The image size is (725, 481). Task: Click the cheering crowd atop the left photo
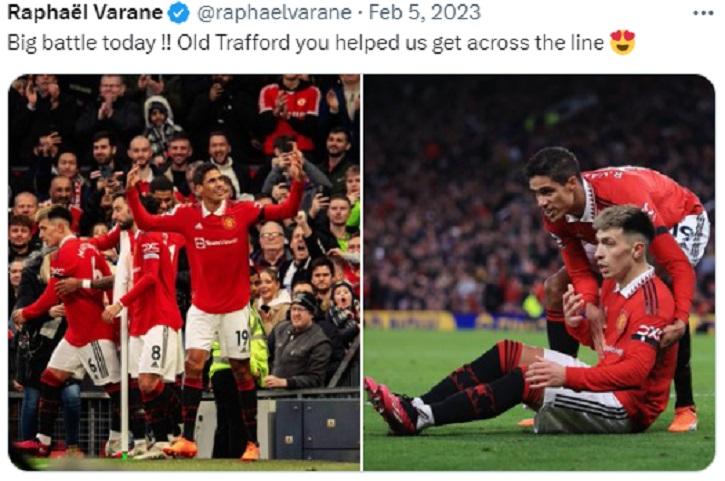coord(184,139)
